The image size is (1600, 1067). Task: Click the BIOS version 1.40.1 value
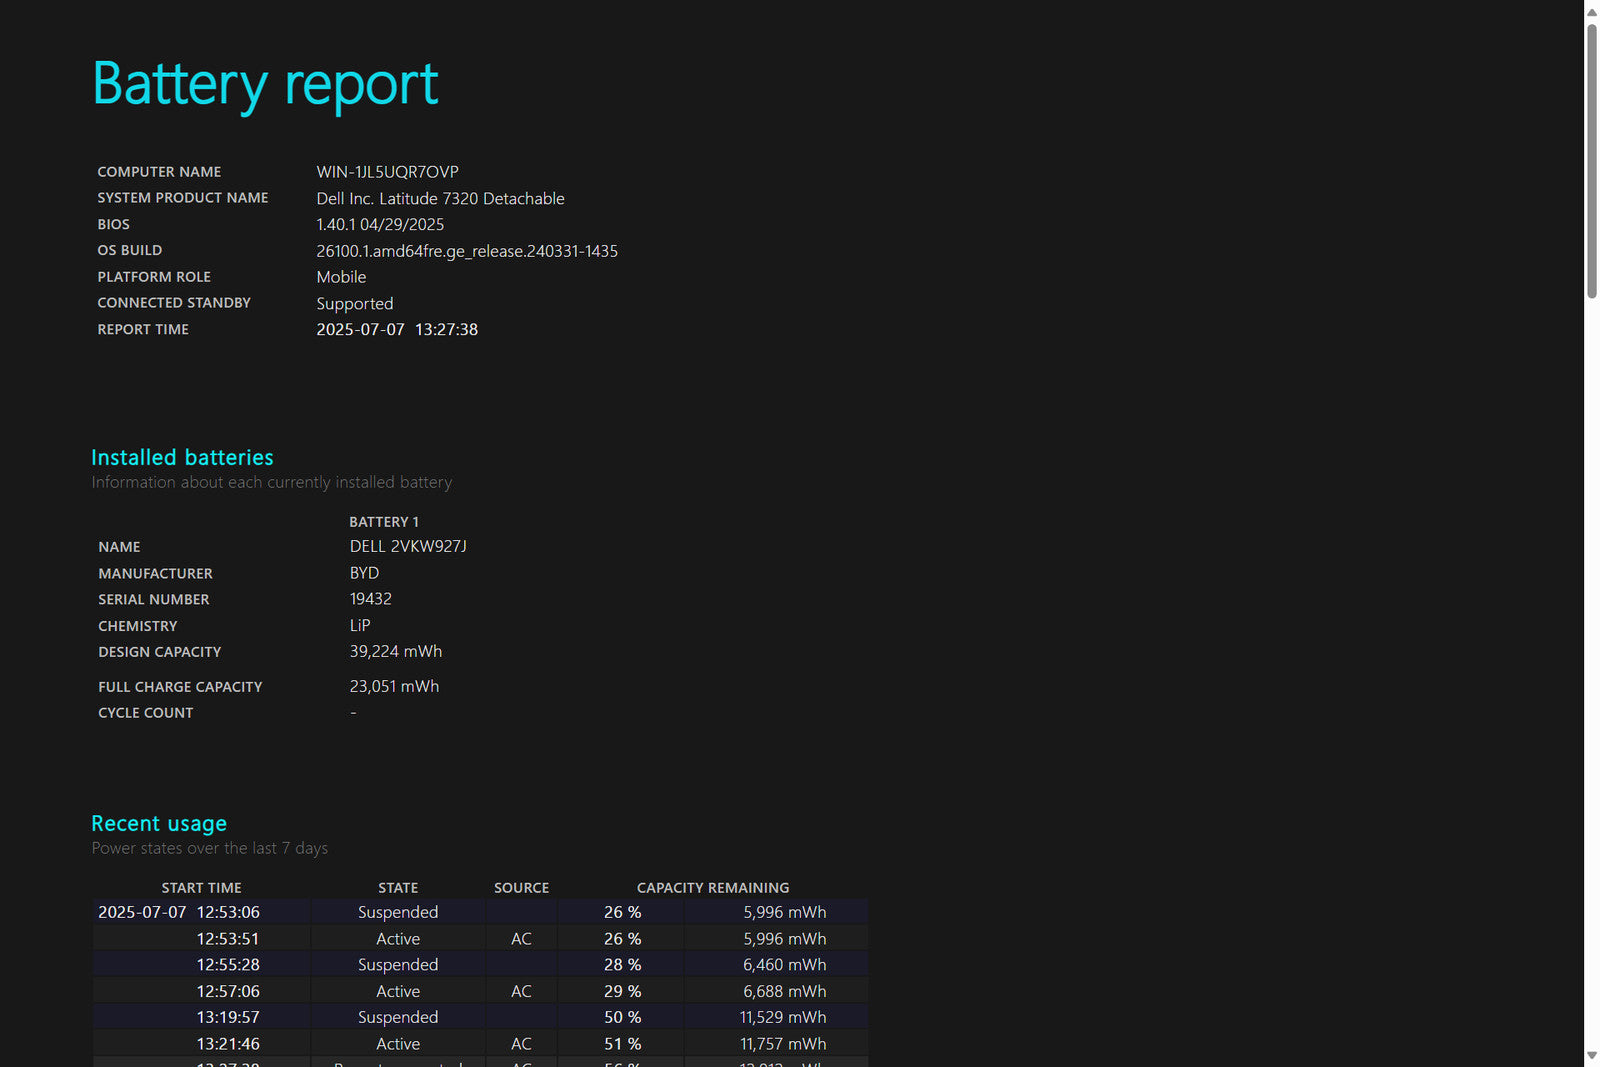[x=380, y=225]
